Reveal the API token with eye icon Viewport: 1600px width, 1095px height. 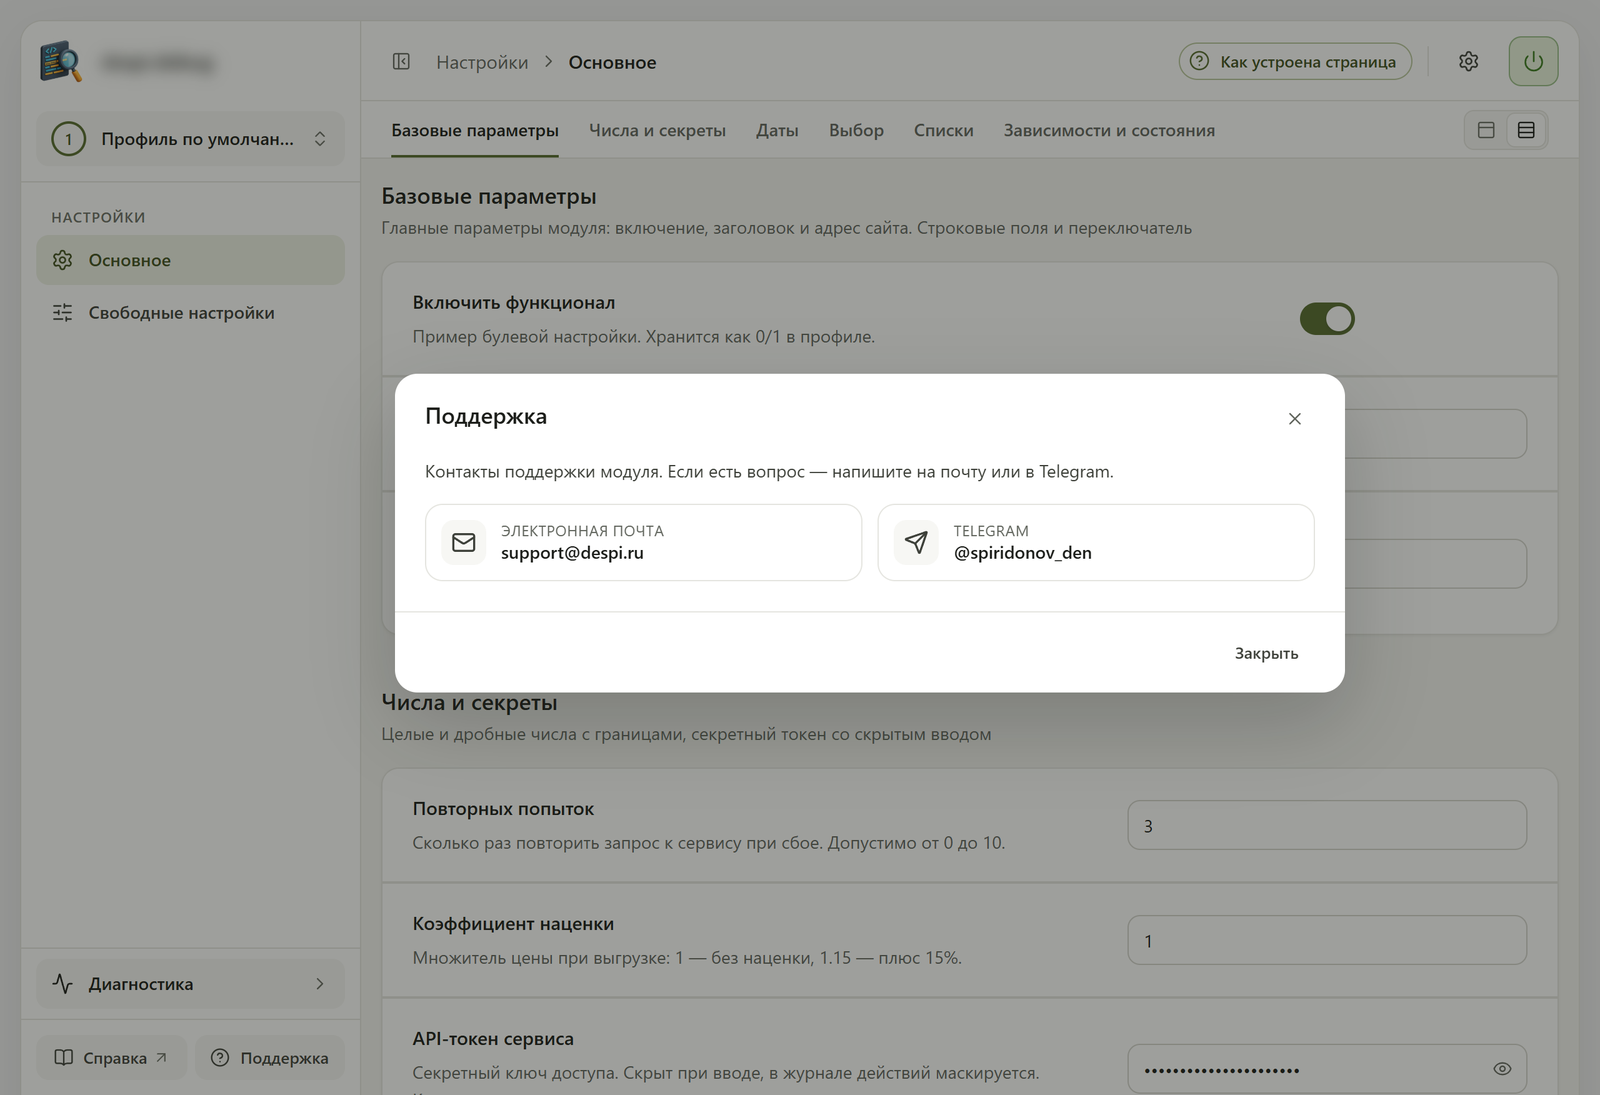[x=1502, y=1069]
